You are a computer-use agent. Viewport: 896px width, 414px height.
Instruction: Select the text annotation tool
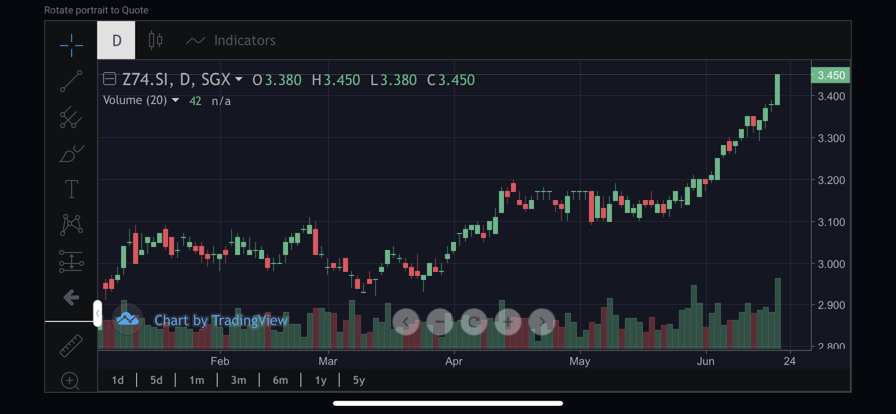tap(71, 189)
